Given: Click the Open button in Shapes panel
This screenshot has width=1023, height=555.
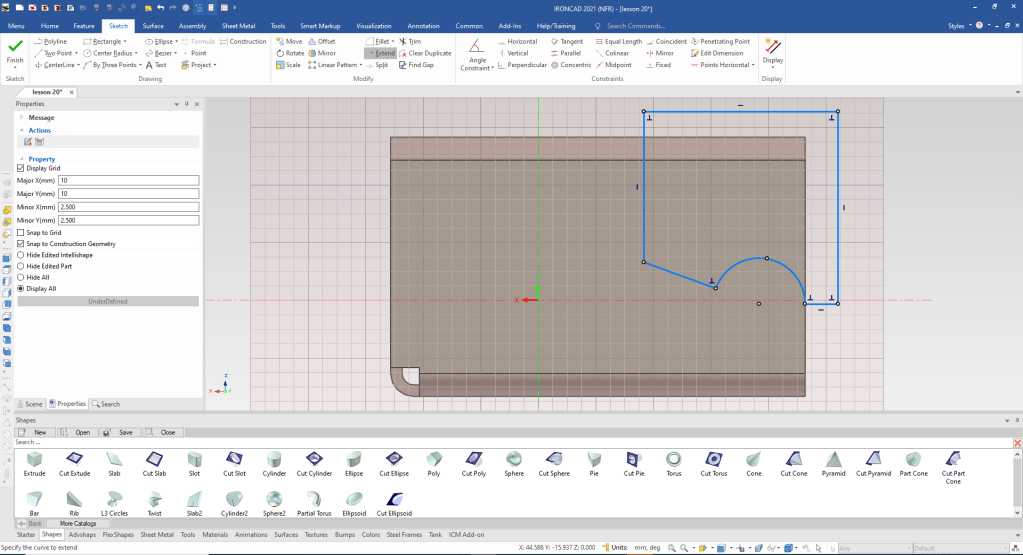Looking at the screenshot, I should 77,432.
